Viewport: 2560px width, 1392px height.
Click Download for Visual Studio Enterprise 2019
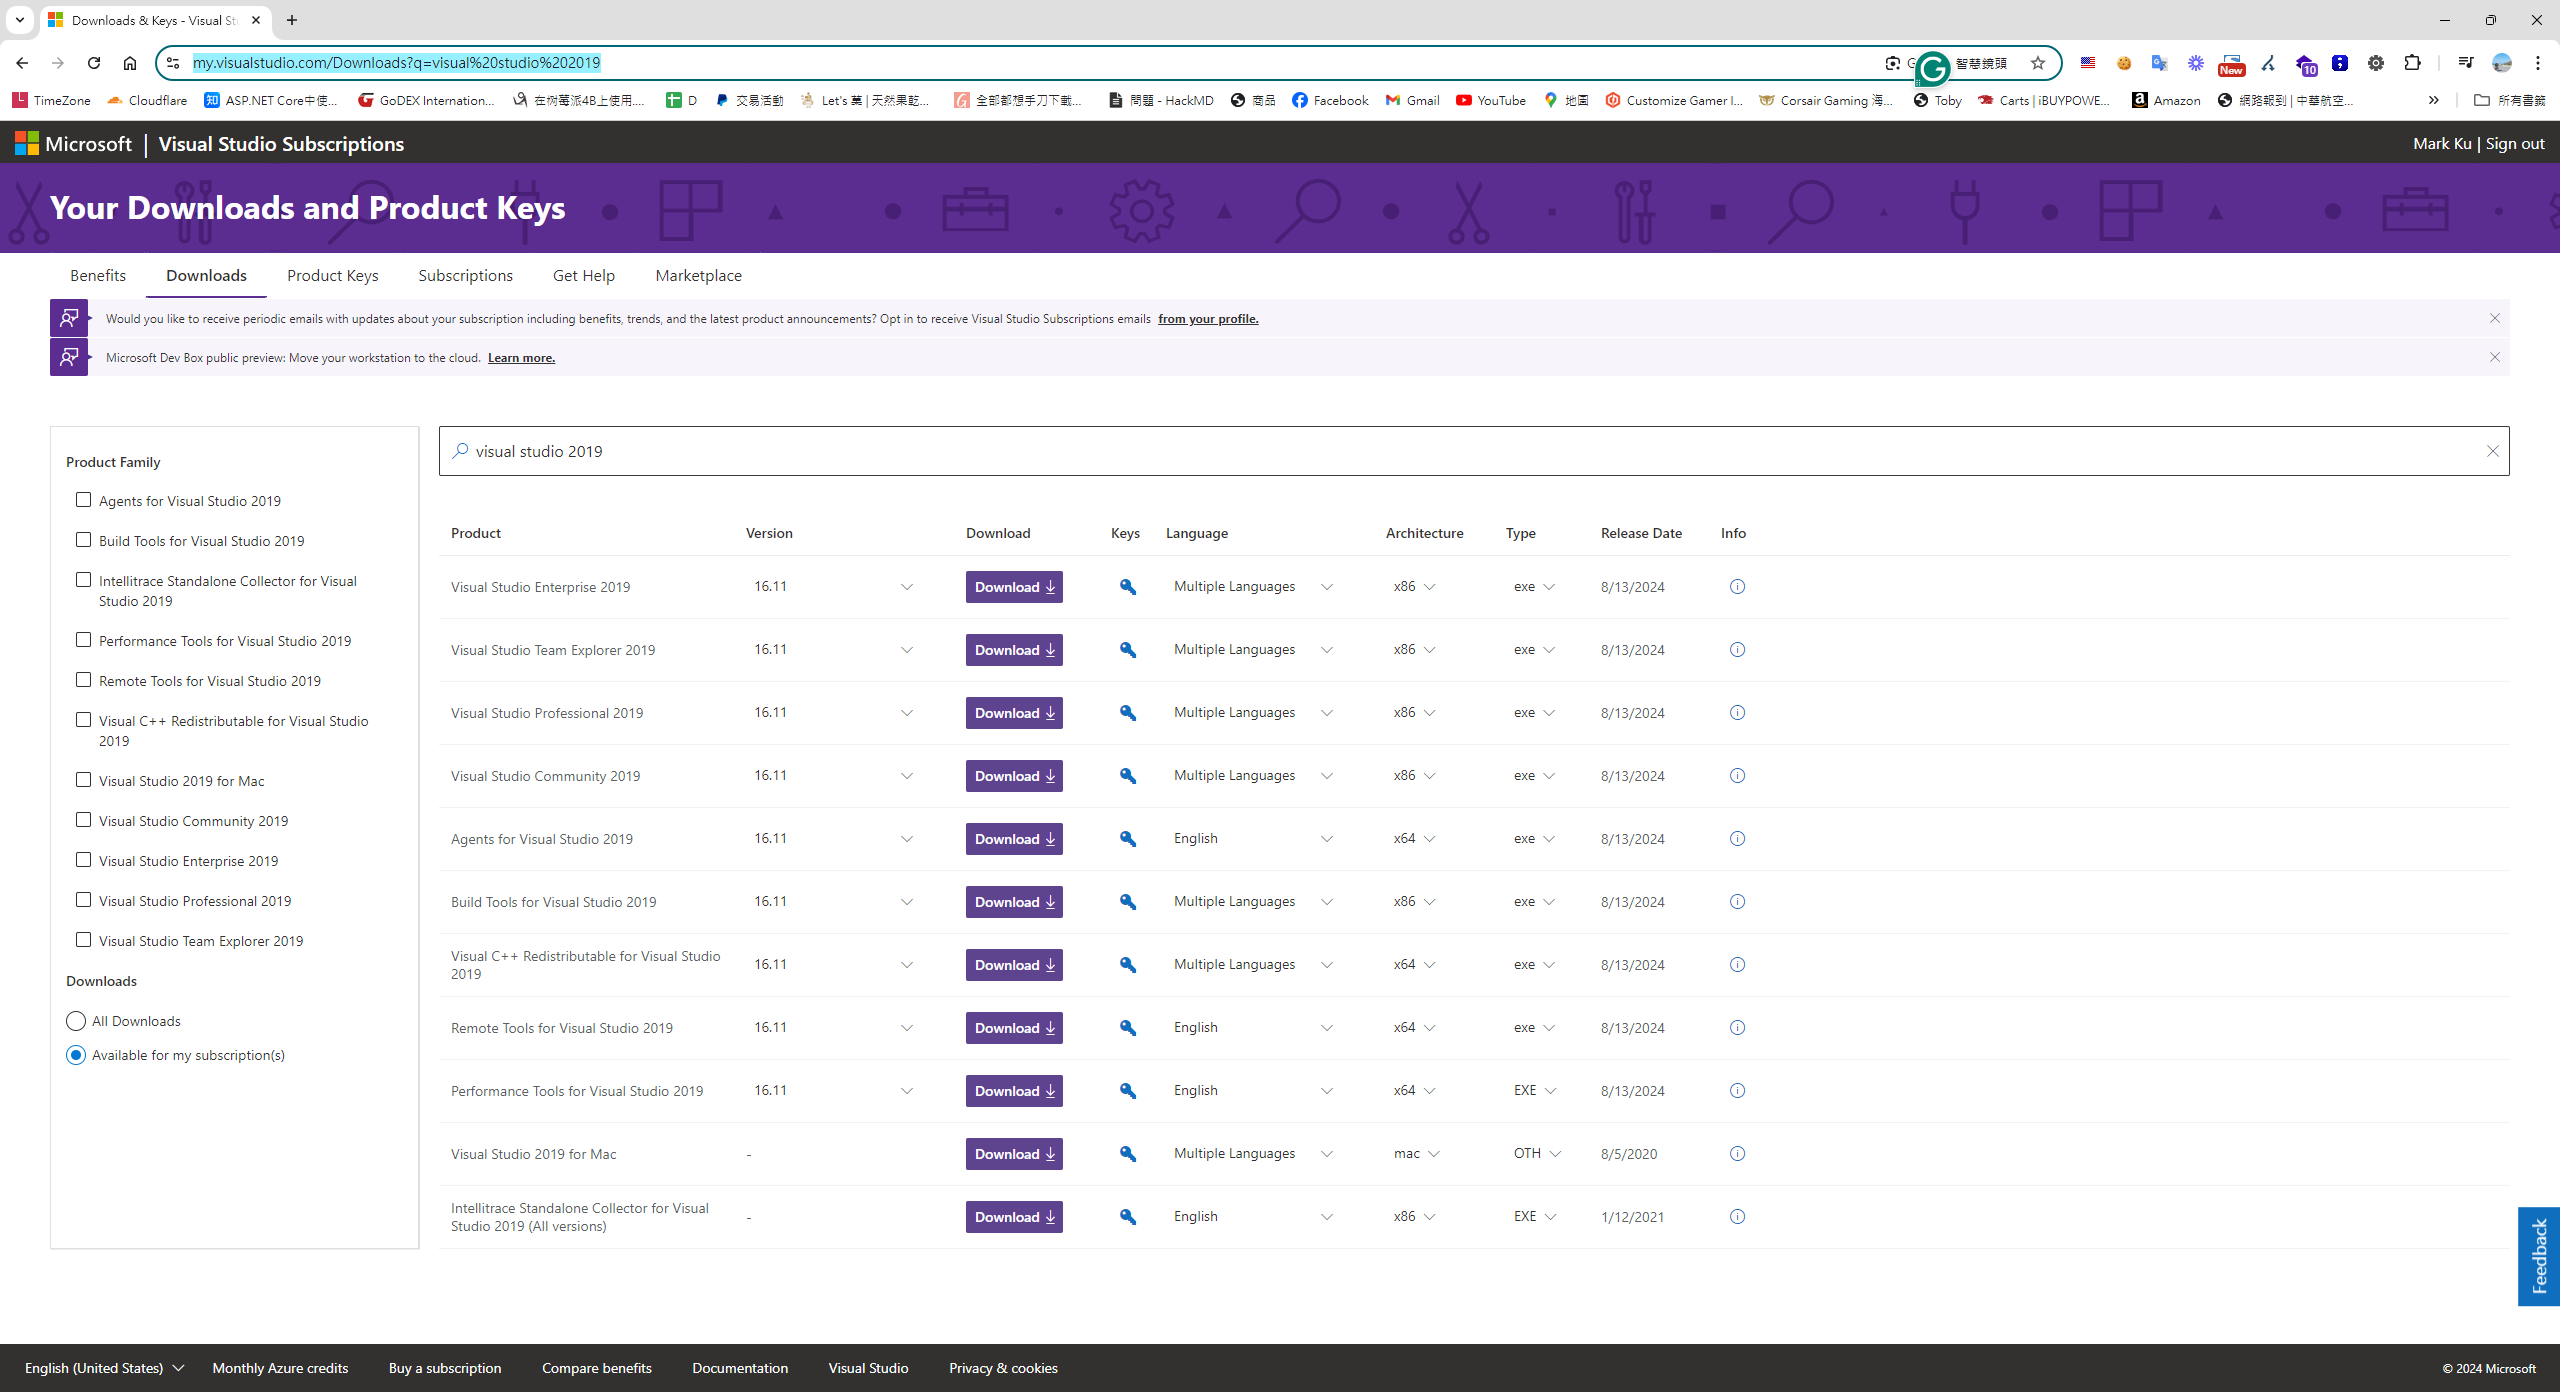[x=1013, y=587]
